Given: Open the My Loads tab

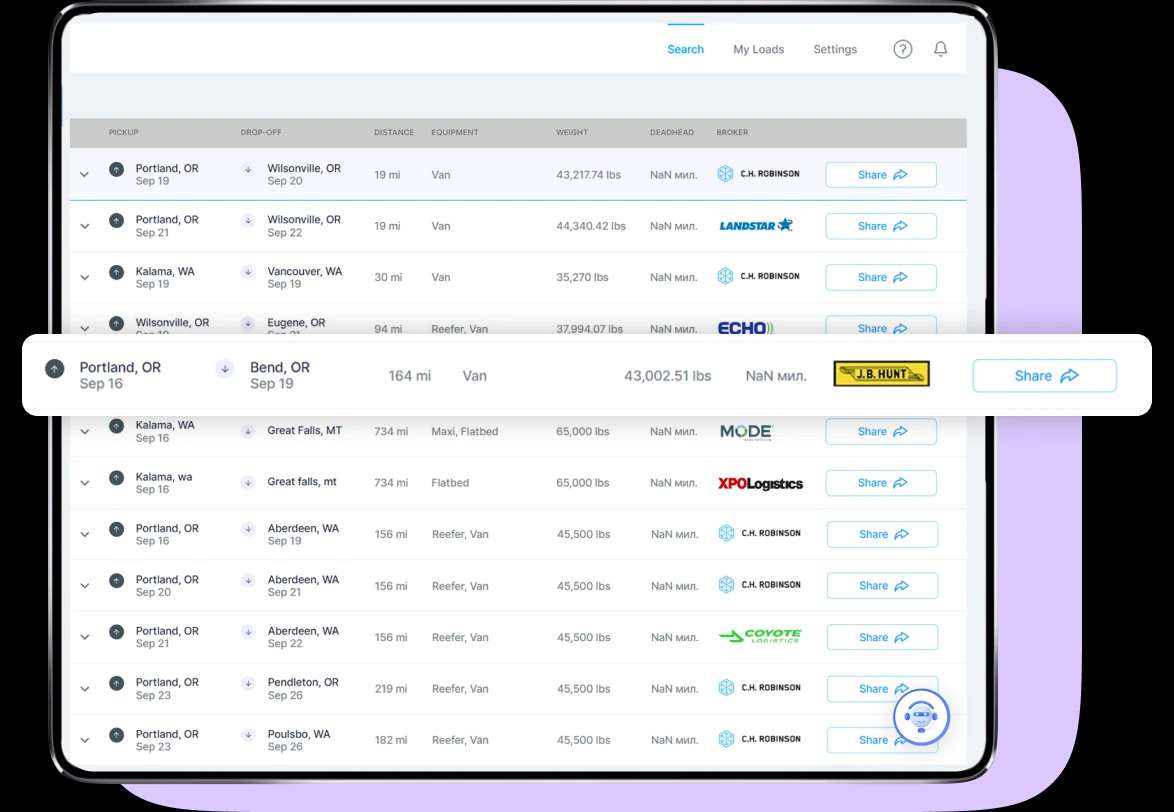Looking at the screenshot, I should (758, 49).
